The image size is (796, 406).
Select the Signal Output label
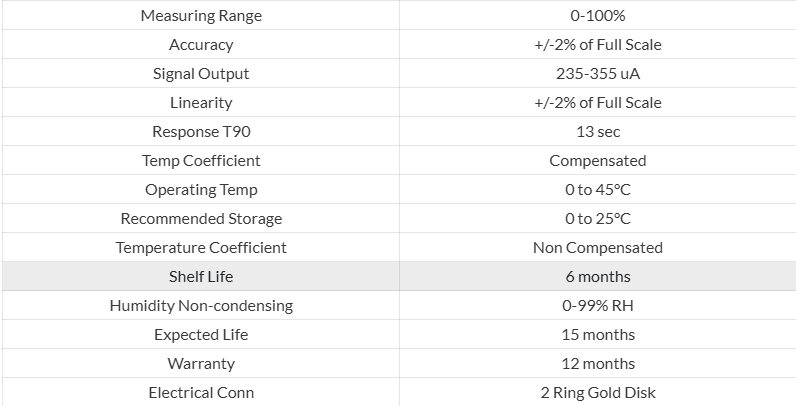(201, 74)
